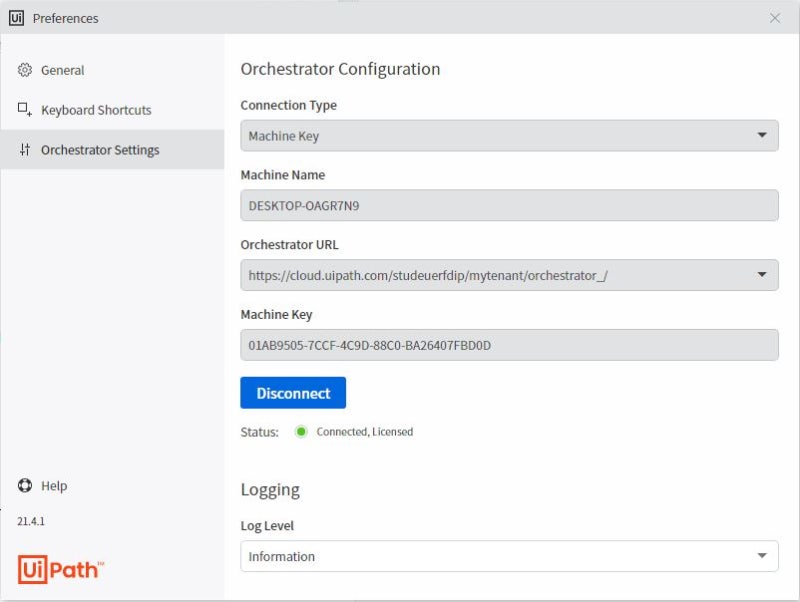This screenshot has height=602, width=800.
Task: Select the Orchestrator Settings tab
Action: [112, 149]
